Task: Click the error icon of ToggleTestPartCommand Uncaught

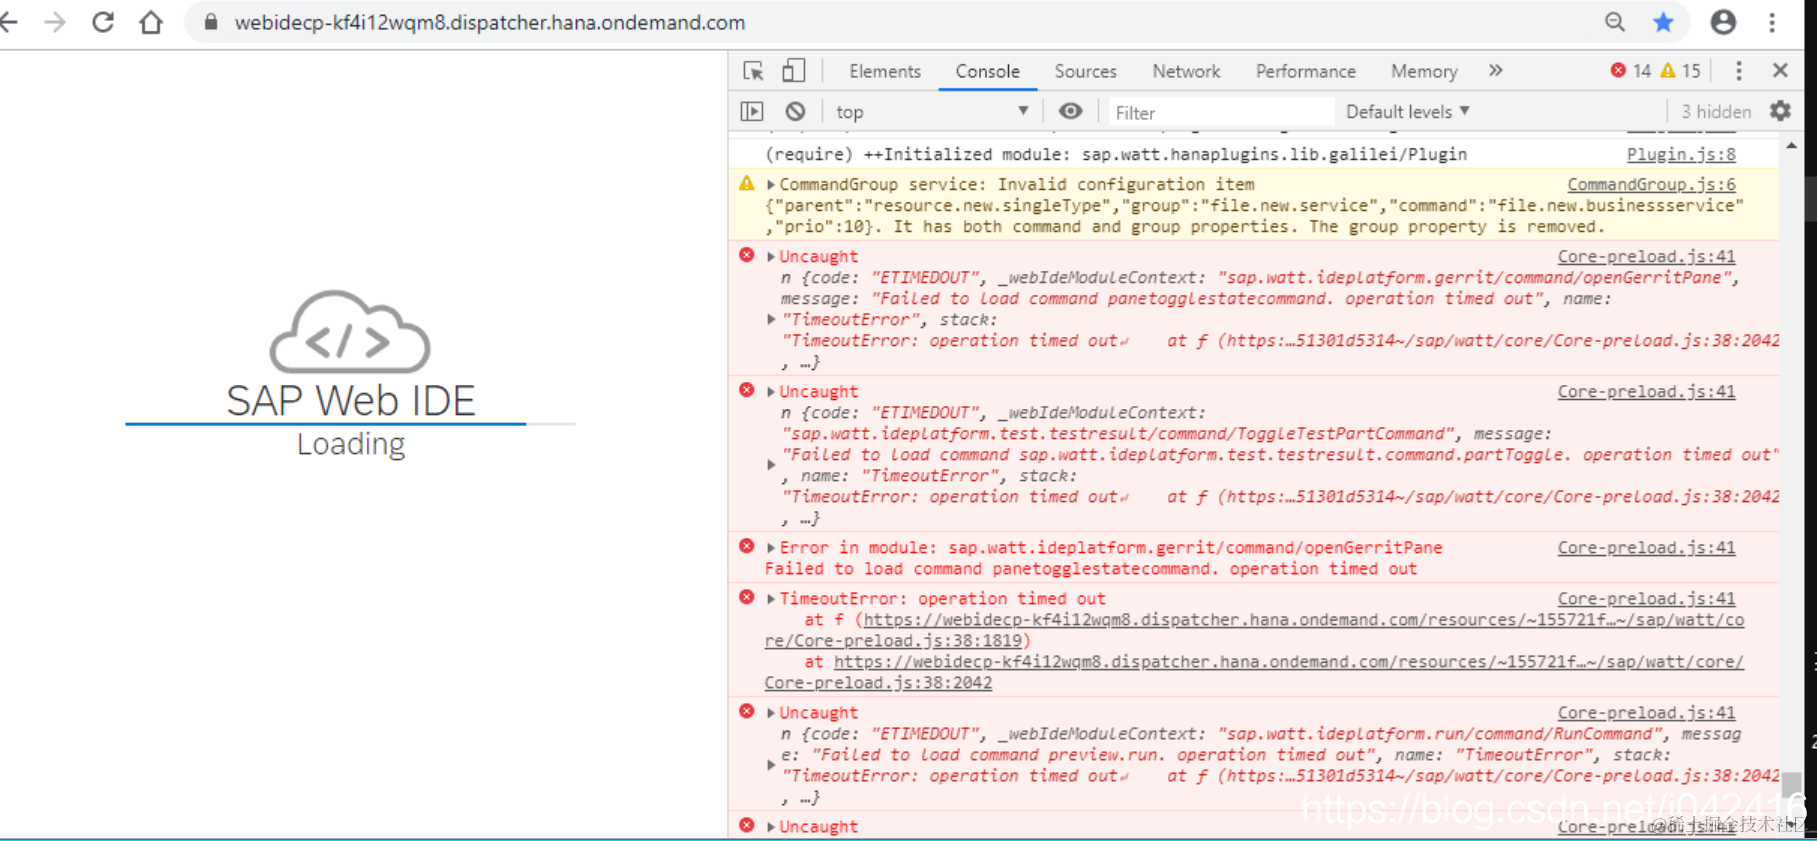Action: pos(747,390)
